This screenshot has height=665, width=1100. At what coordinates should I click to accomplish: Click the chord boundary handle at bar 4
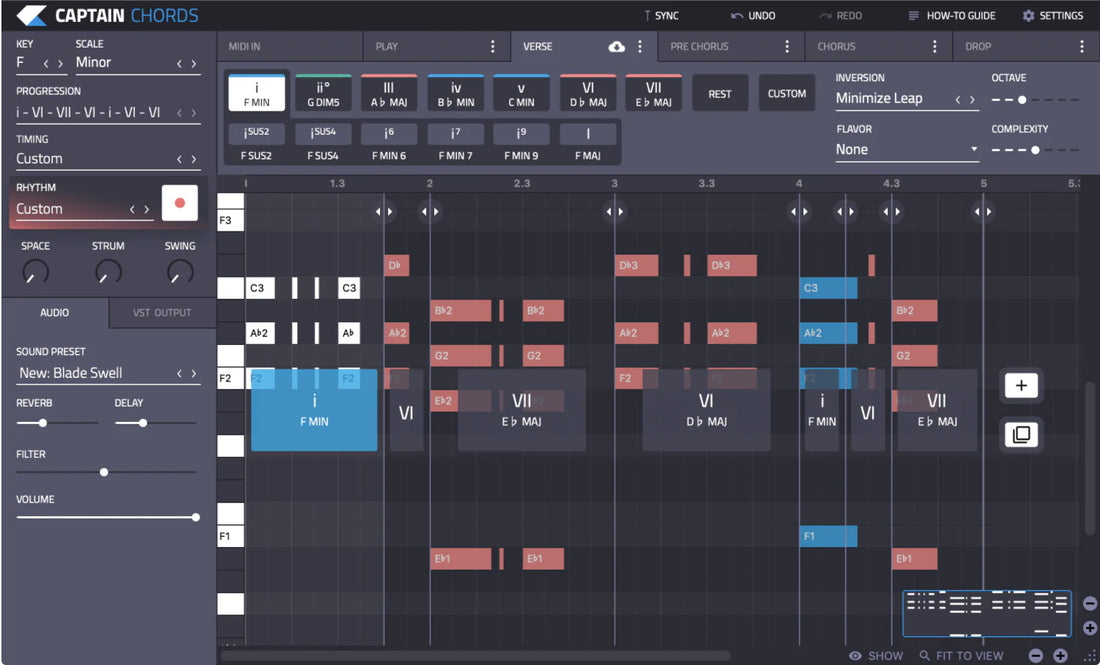[799, 211]
